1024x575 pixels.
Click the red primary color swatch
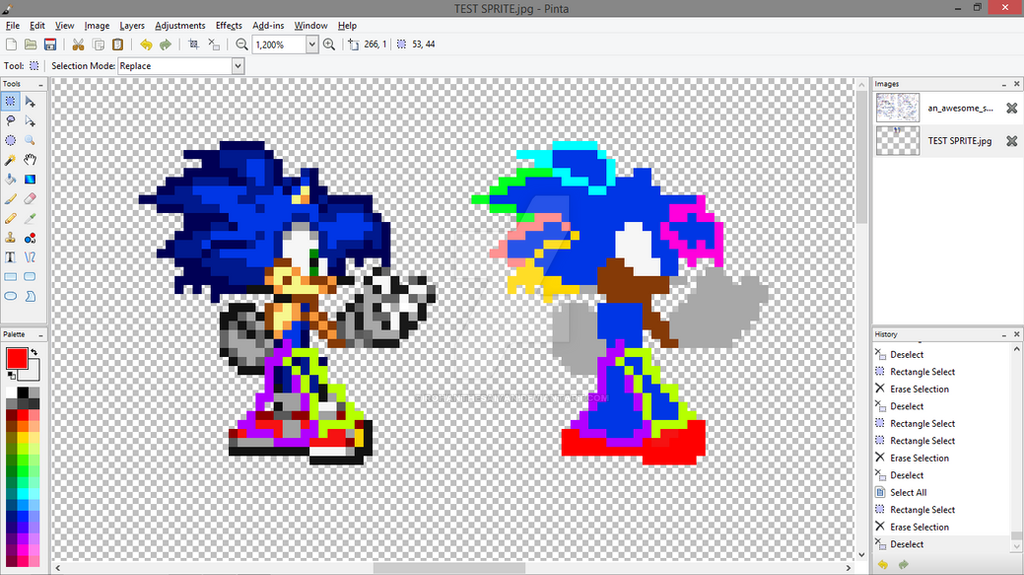(16, 358)
